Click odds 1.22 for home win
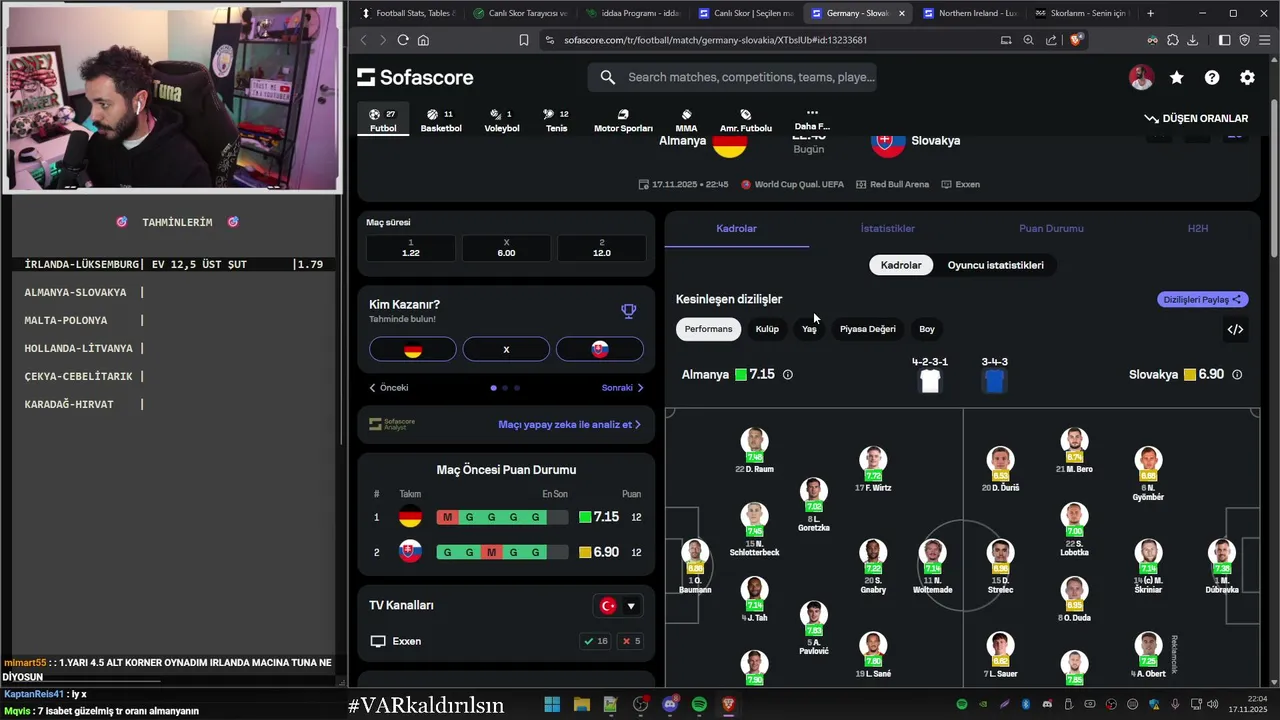This screenshot has height=720, width=1280. (411, 248)
